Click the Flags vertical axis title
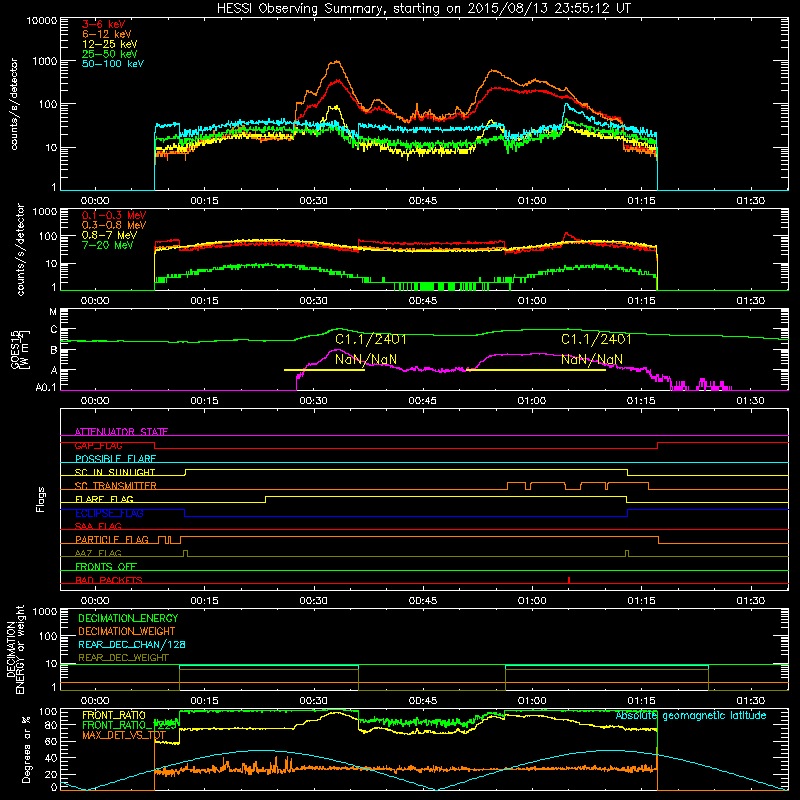Screen dimensions: 800x800 (41, 499)
